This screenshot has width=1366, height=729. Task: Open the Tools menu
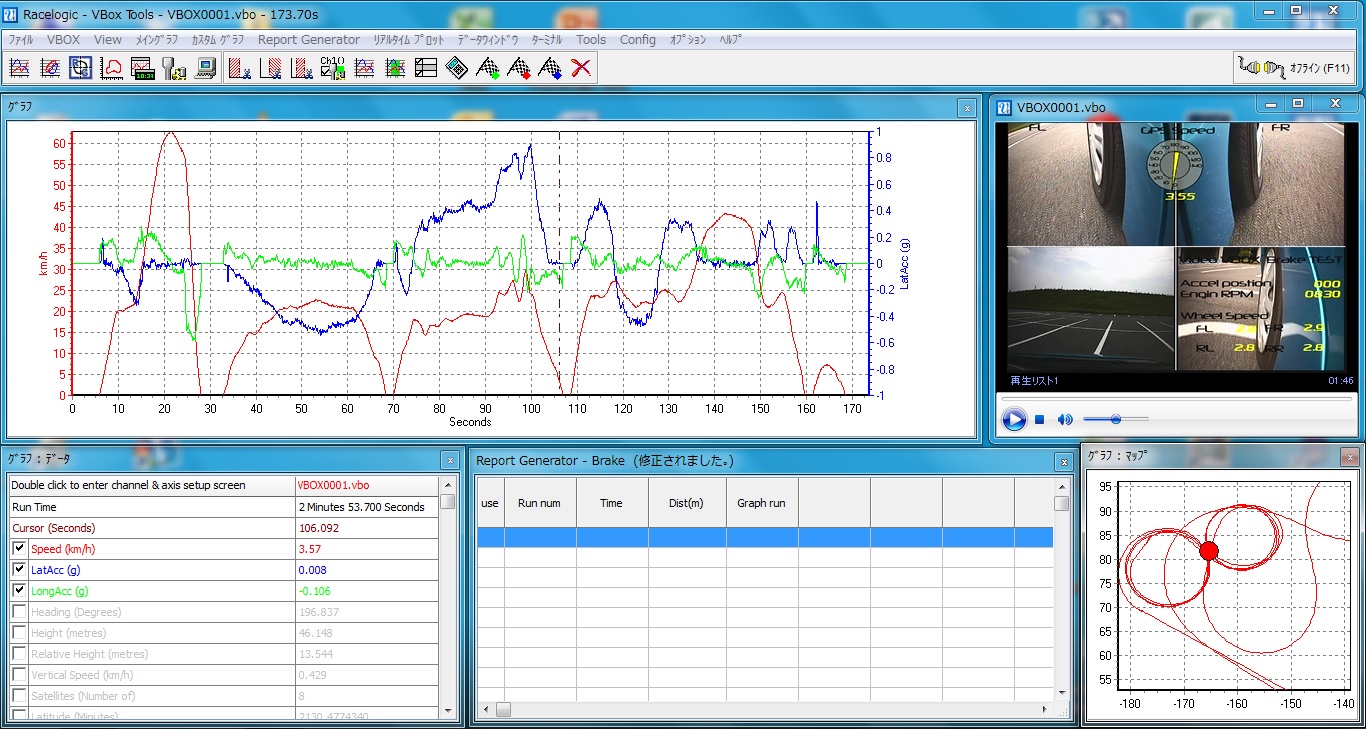591,40
